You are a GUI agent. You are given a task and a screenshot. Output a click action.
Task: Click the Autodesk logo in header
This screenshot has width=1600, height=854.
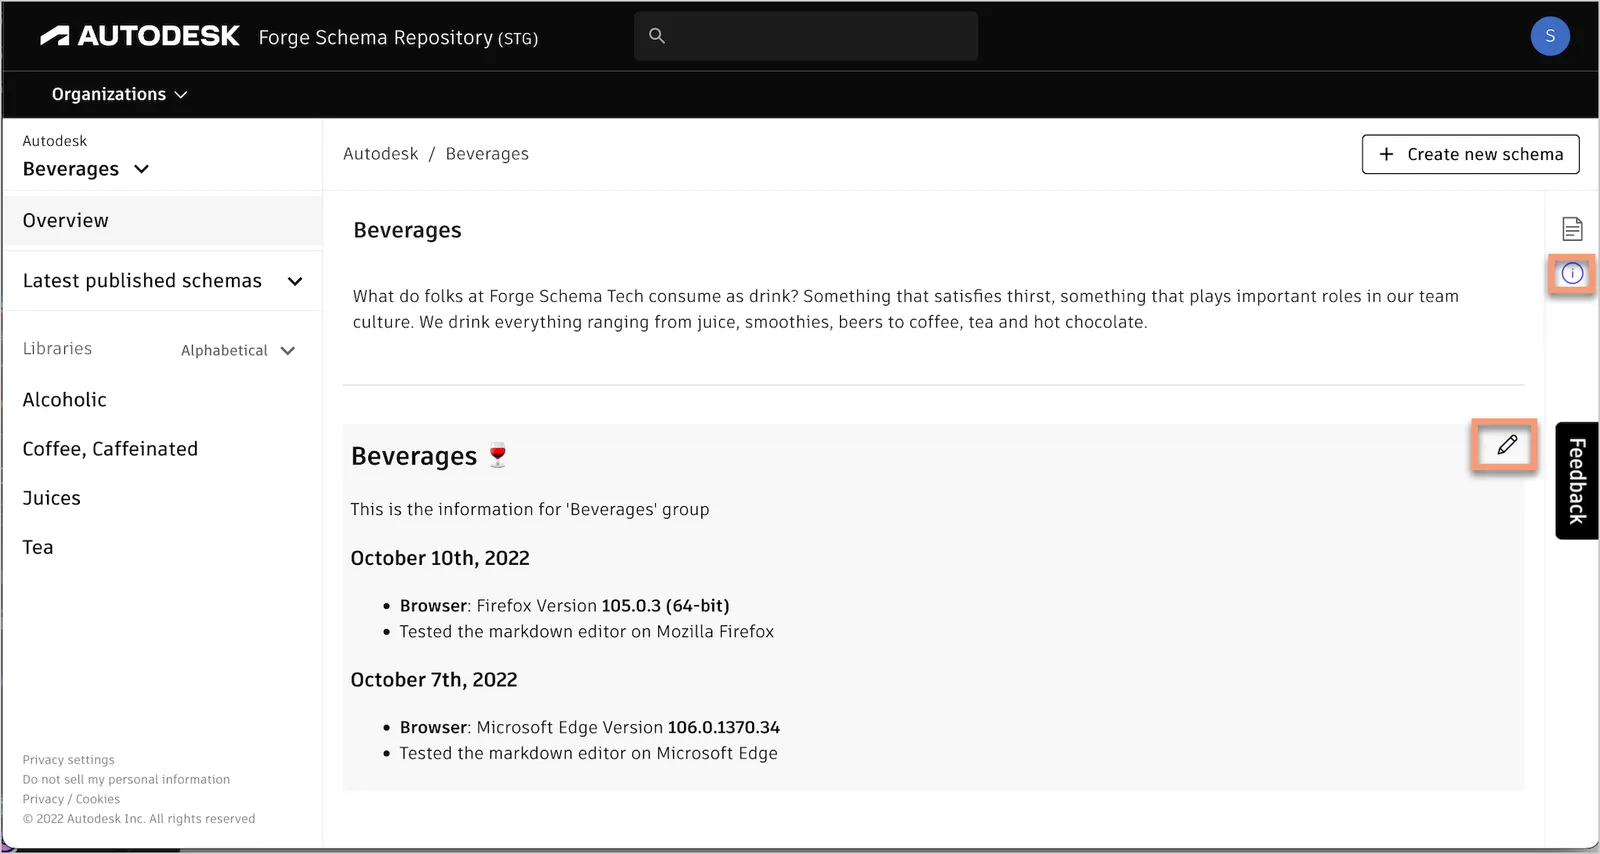click(140, 36)
